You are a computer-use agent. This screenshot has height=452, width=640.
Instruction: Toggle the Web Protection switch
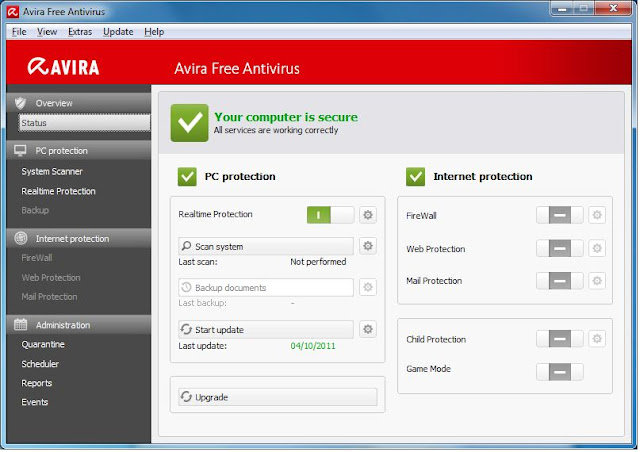(560, 248)
